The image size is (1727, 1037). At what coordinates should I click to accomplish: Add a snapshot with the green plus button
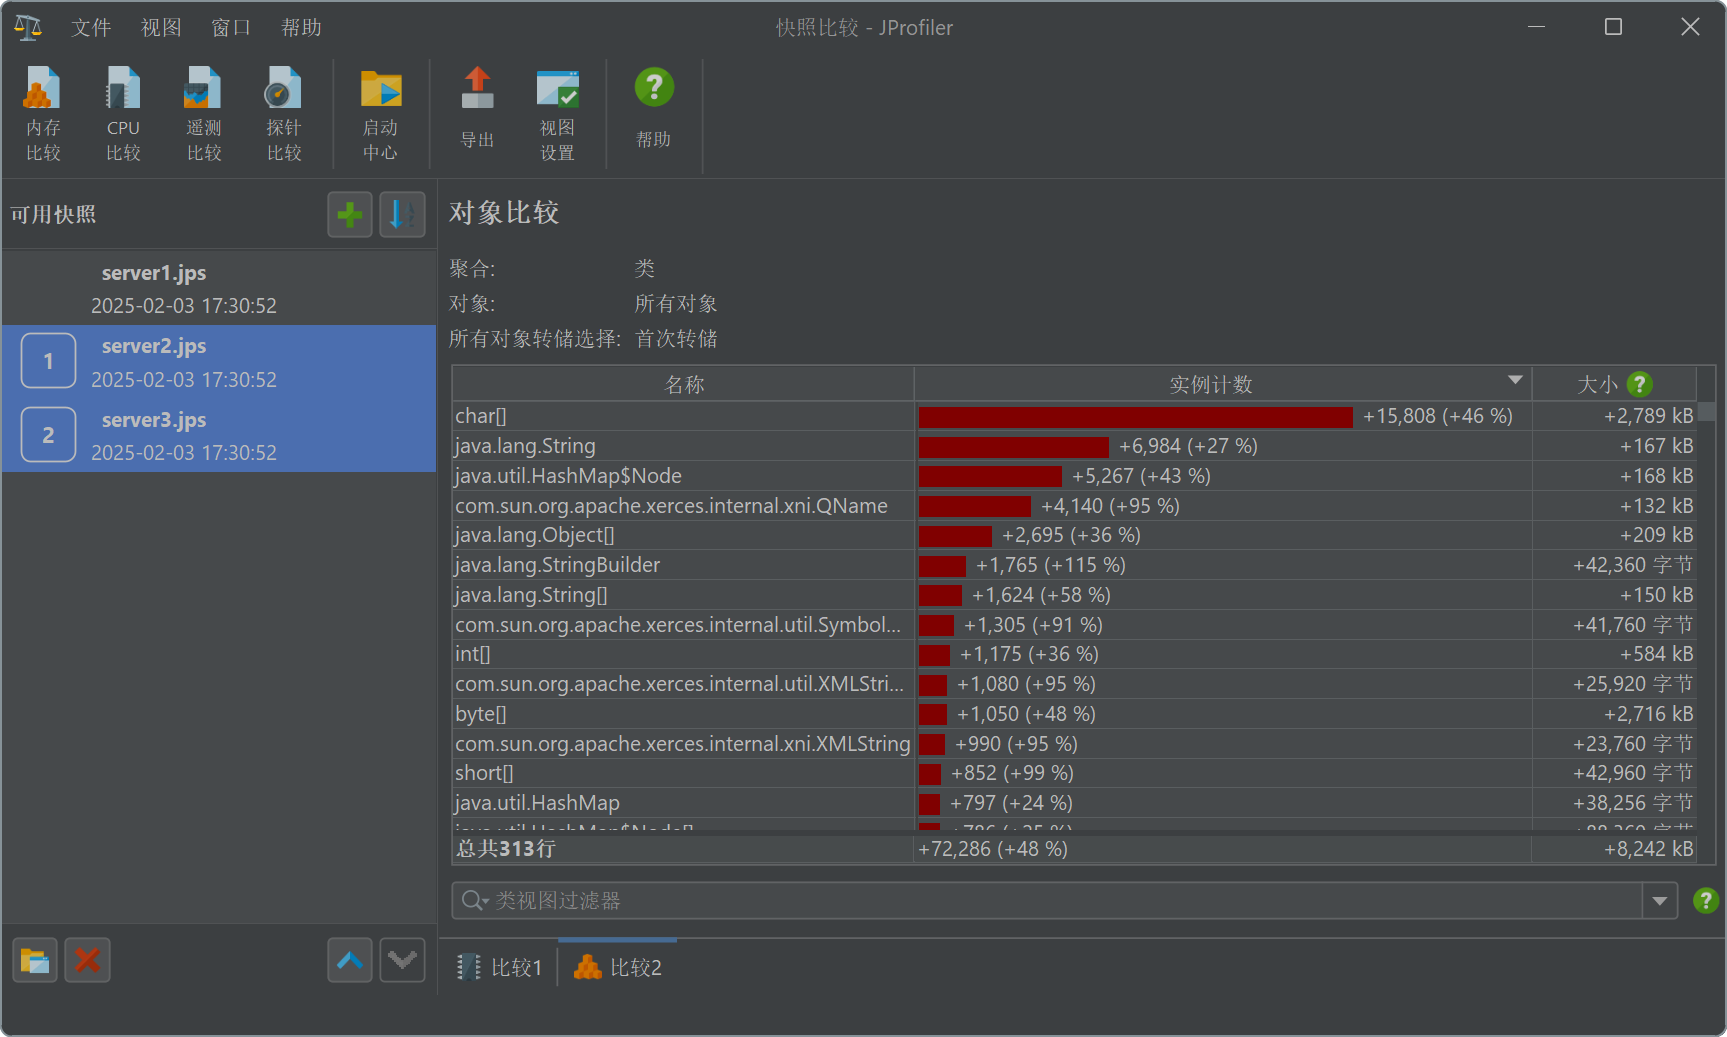[350, 214]
